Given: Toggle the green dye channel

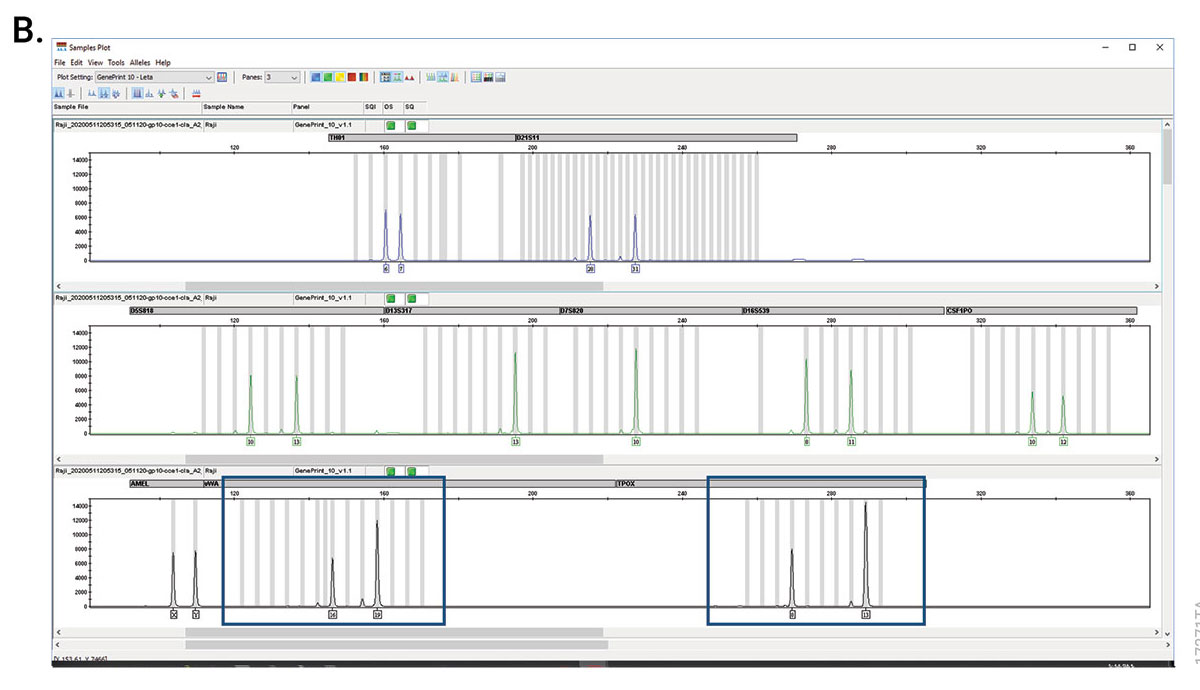Looking at the screenshot, I should coord(328,77).
